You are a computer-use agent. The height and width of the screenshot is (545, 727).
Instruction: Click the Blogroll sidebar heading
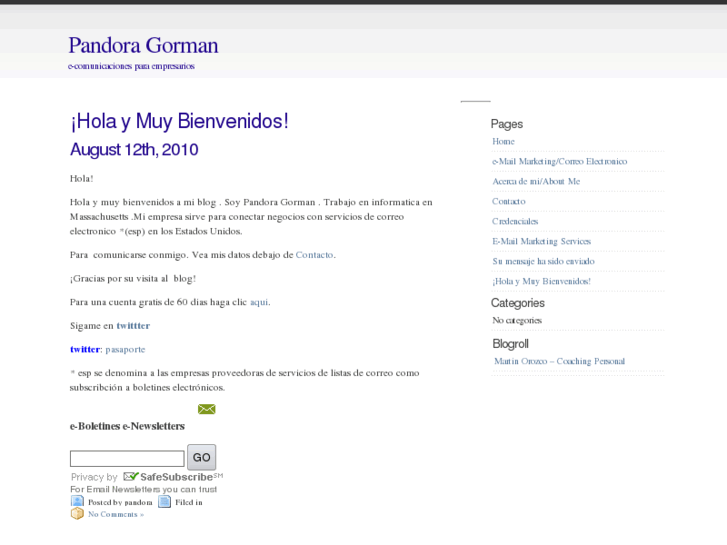click(510, 344)
